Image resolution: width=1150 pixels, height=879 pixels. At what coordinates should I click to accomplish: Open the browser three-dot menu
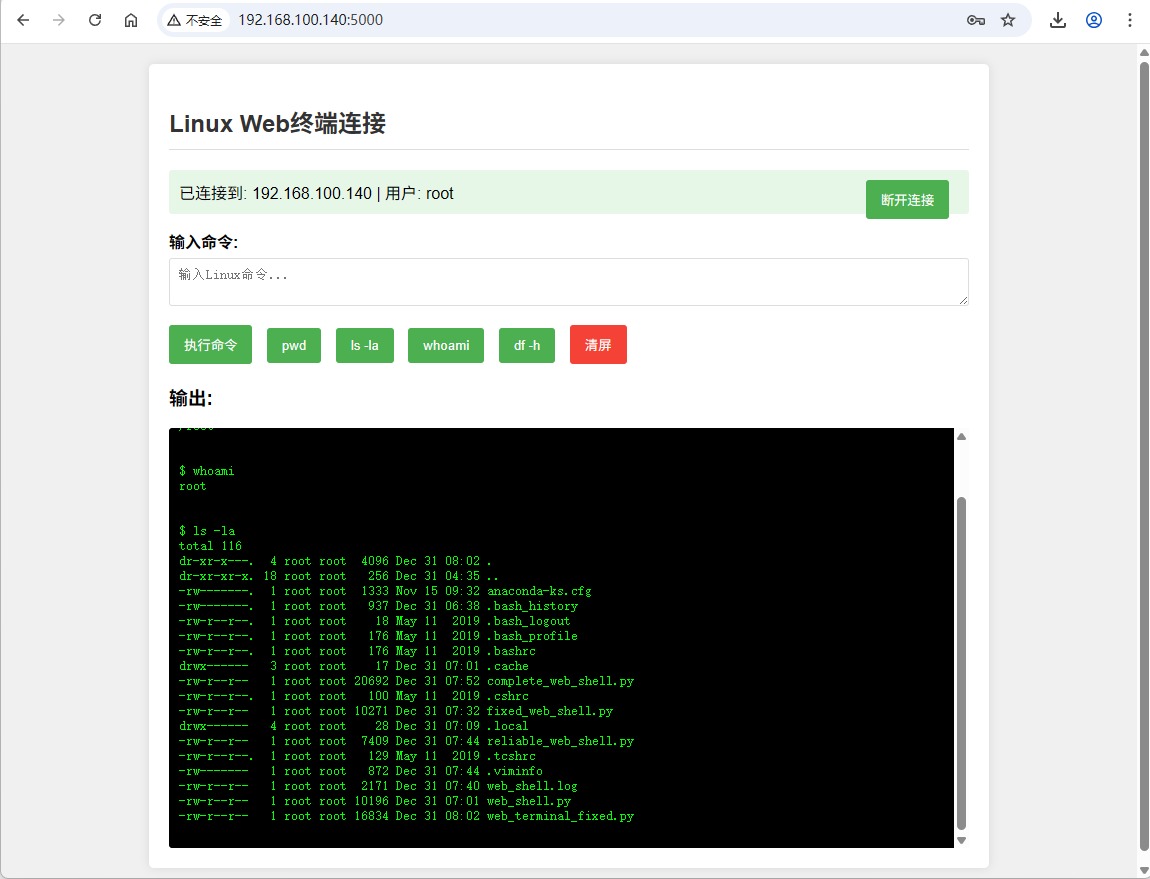(1129, 20)
